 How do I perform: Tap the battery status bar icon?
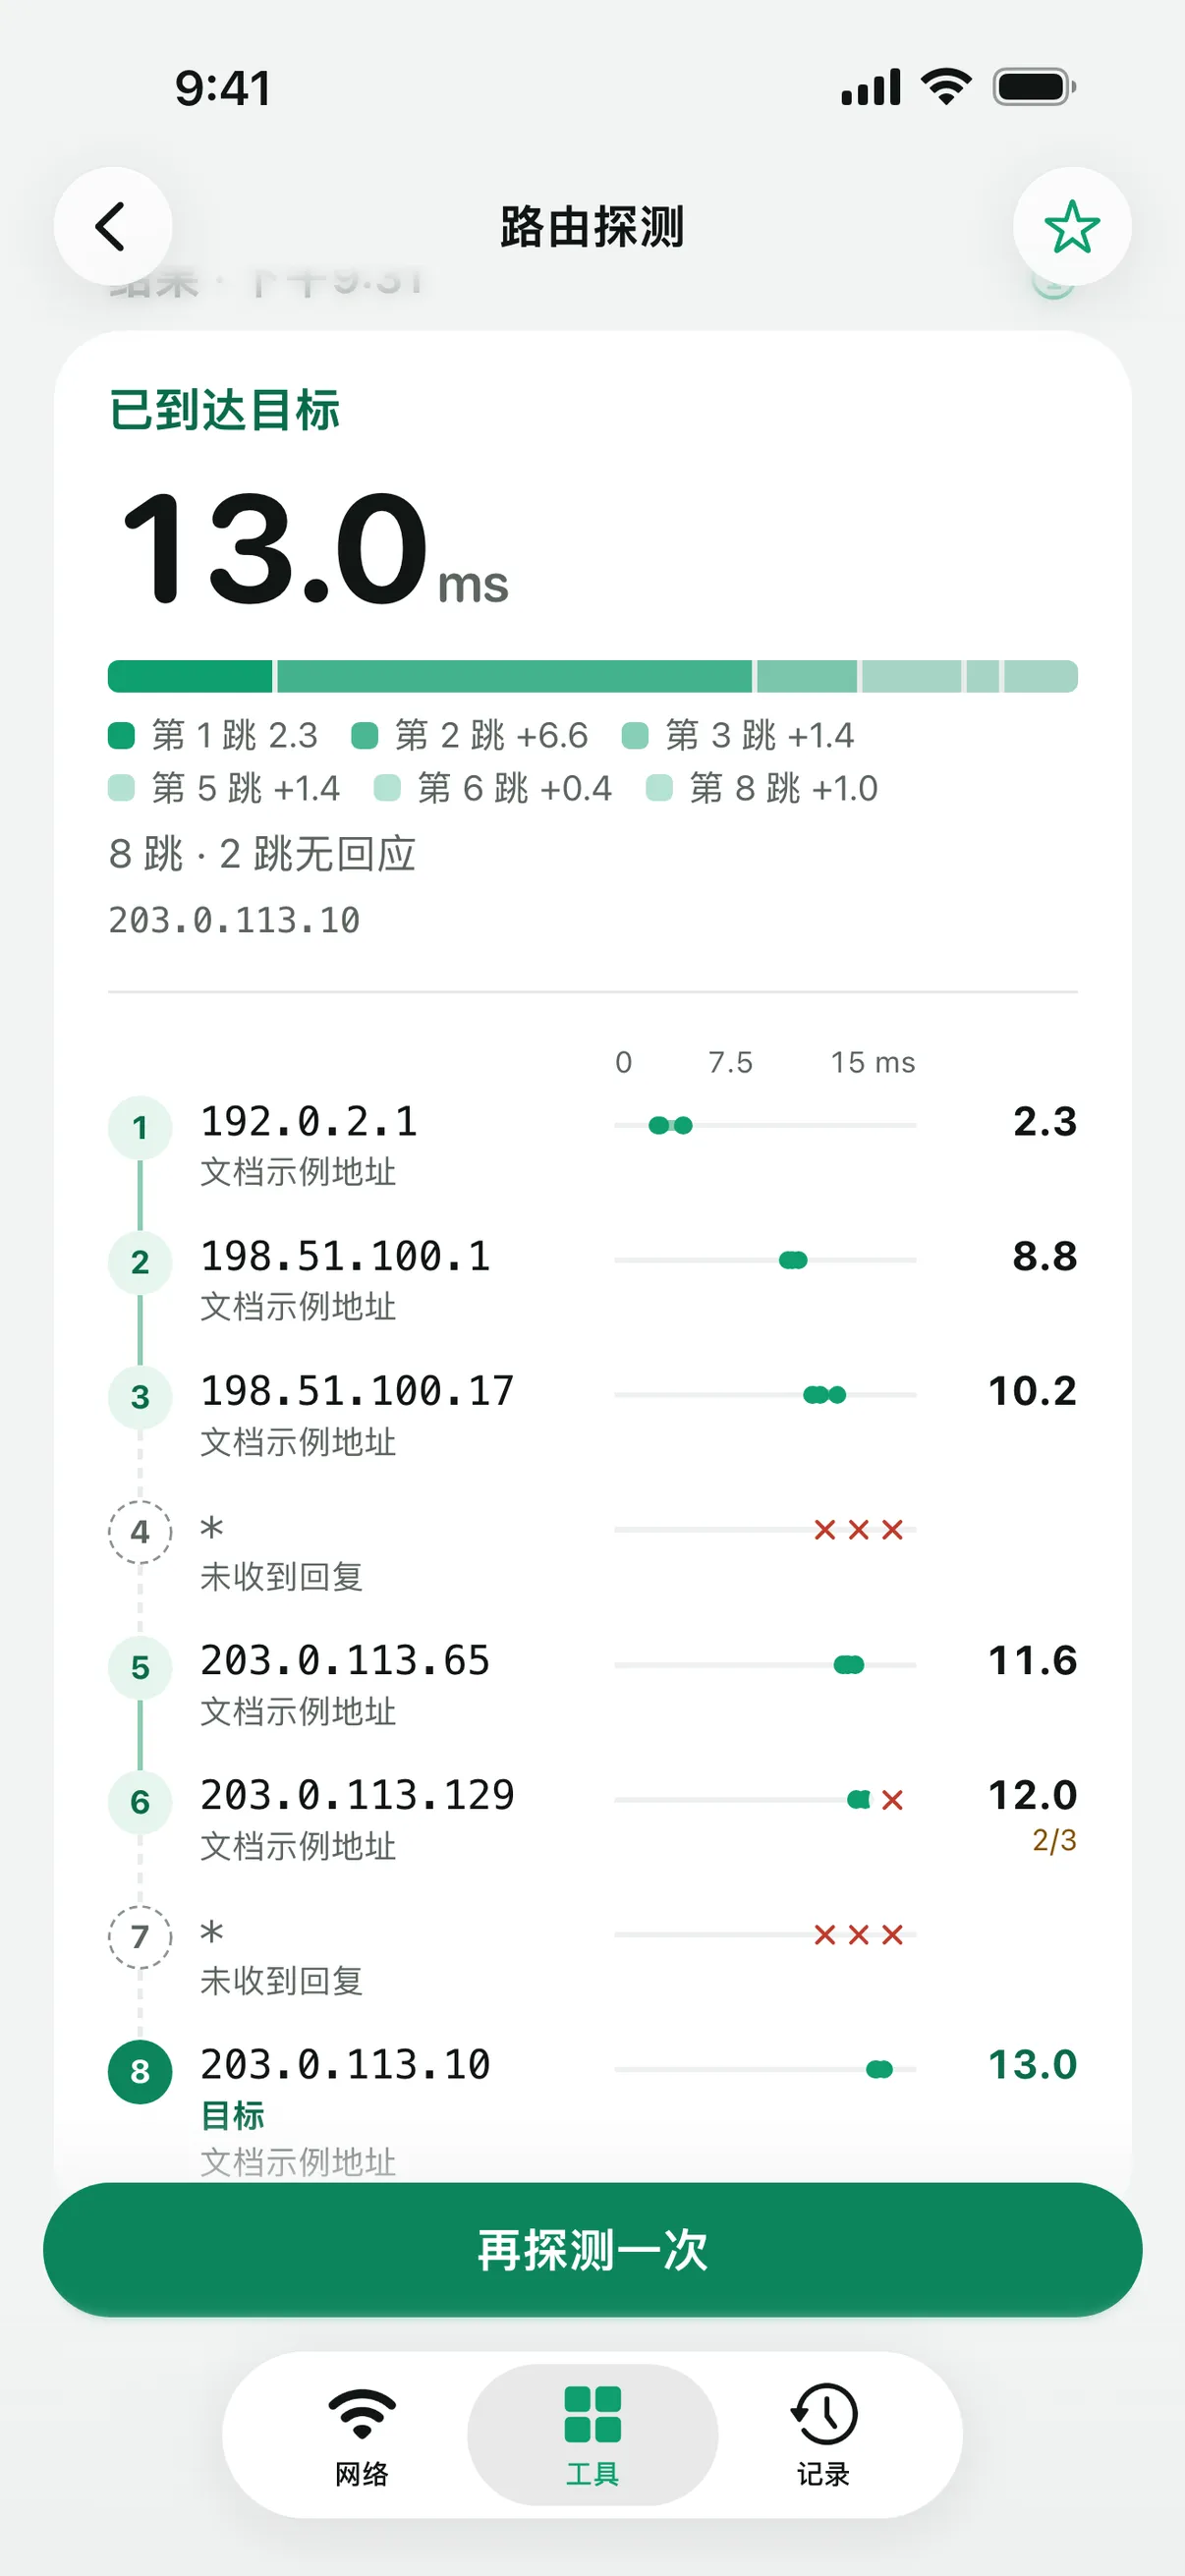click(1035, 87)
